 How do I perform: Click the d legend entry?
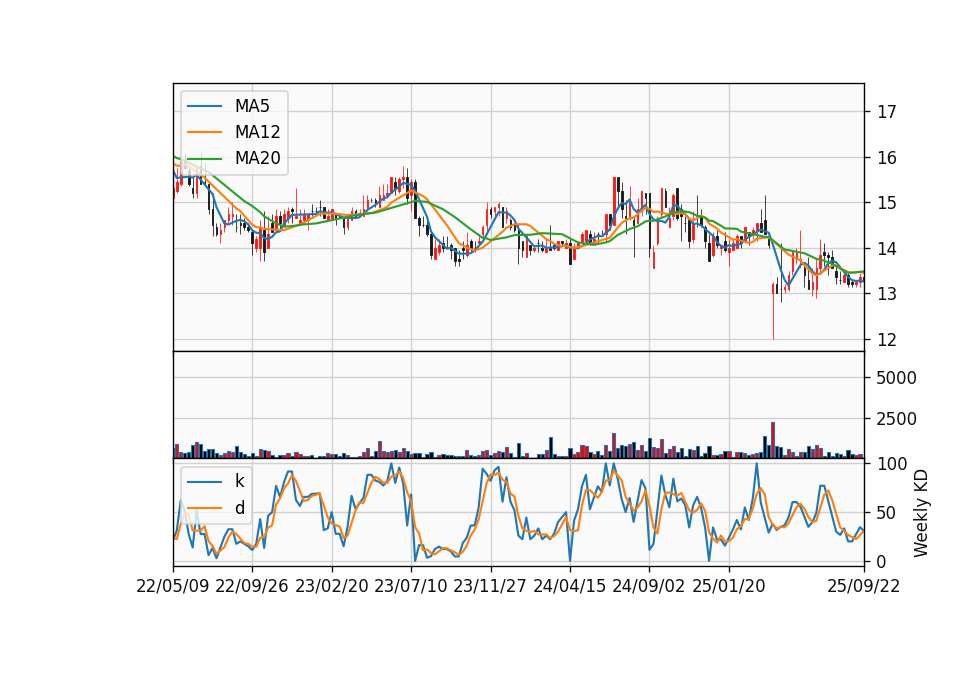pos(239,508)
